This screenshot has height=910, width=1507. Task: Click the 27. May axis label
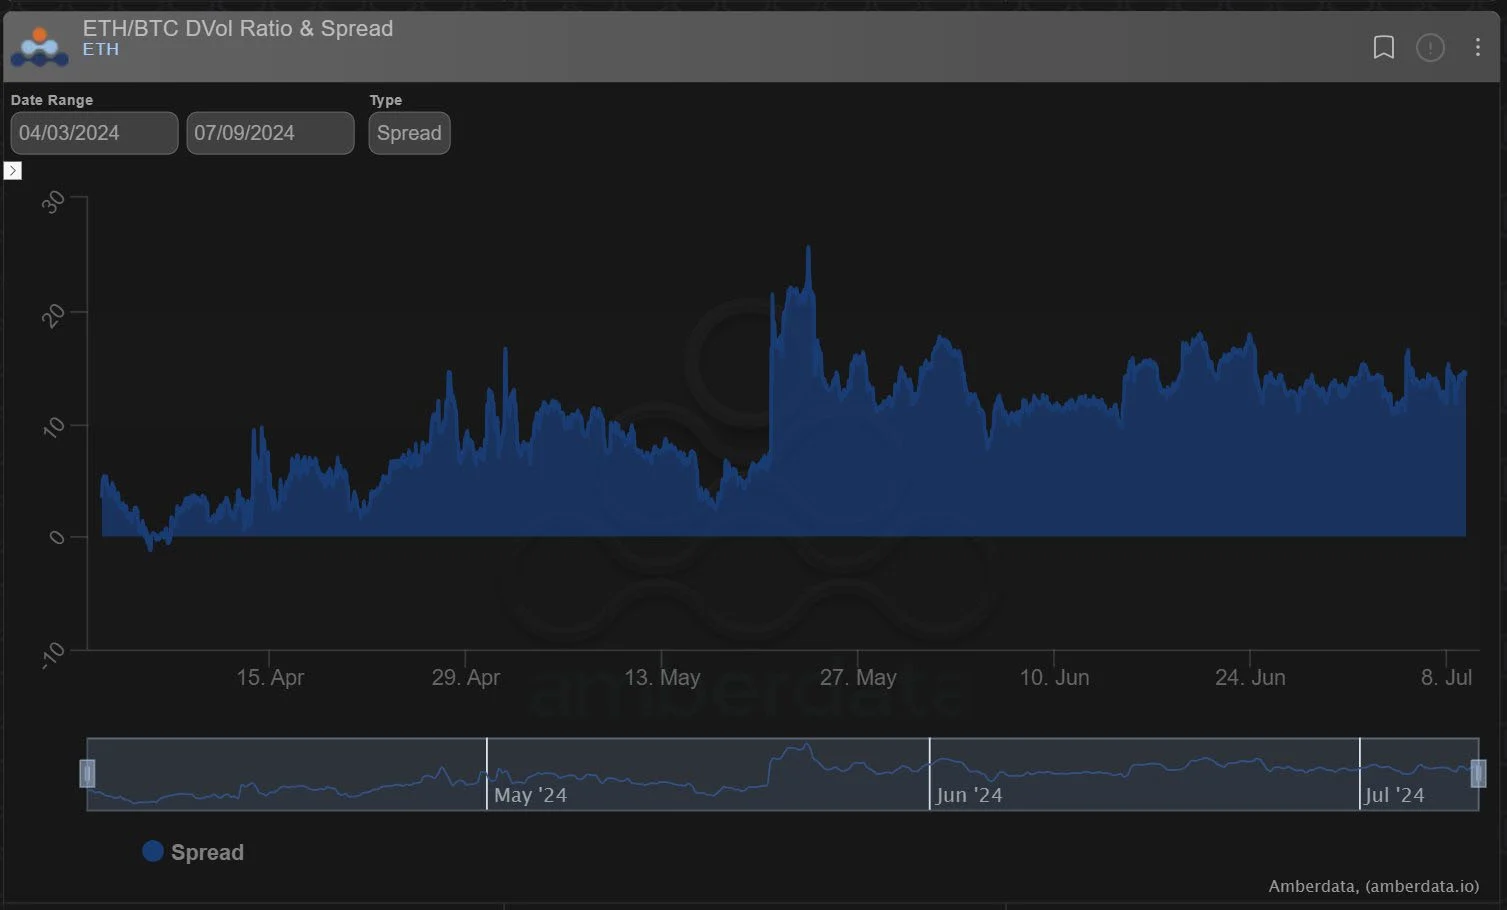[858, 677]
